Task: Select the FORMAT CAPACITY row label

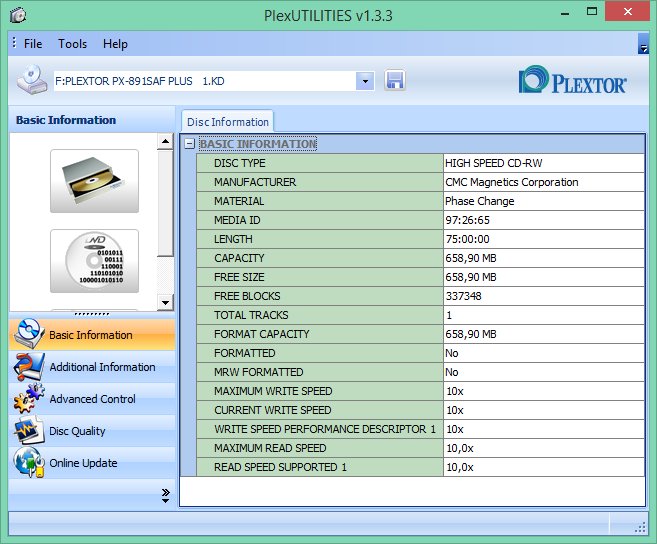Action: 261,334
